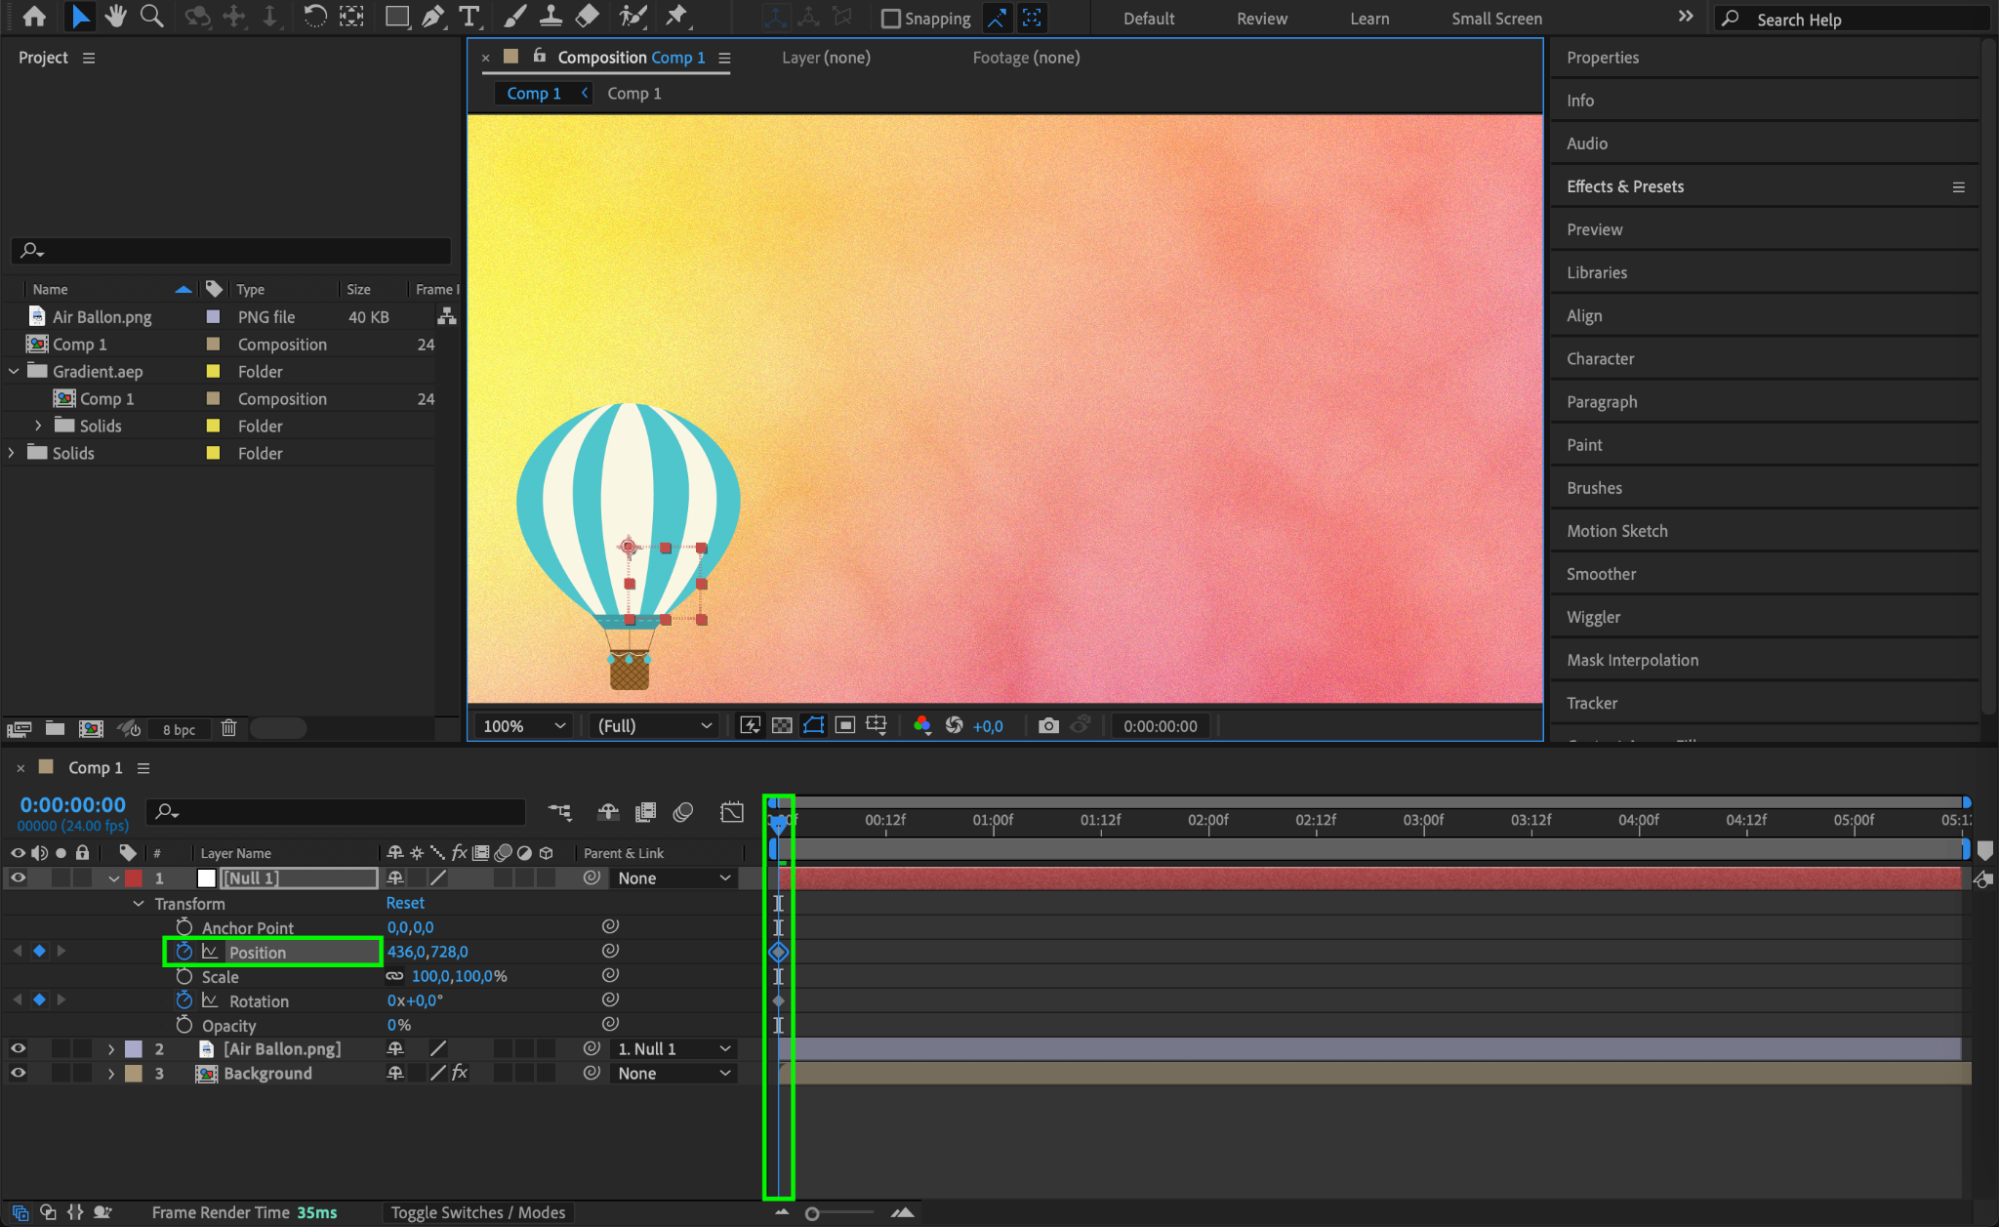This screenshot has width=1999, height=1227.
Task: Select the Pen tool
Action: (x=433, y=16)
